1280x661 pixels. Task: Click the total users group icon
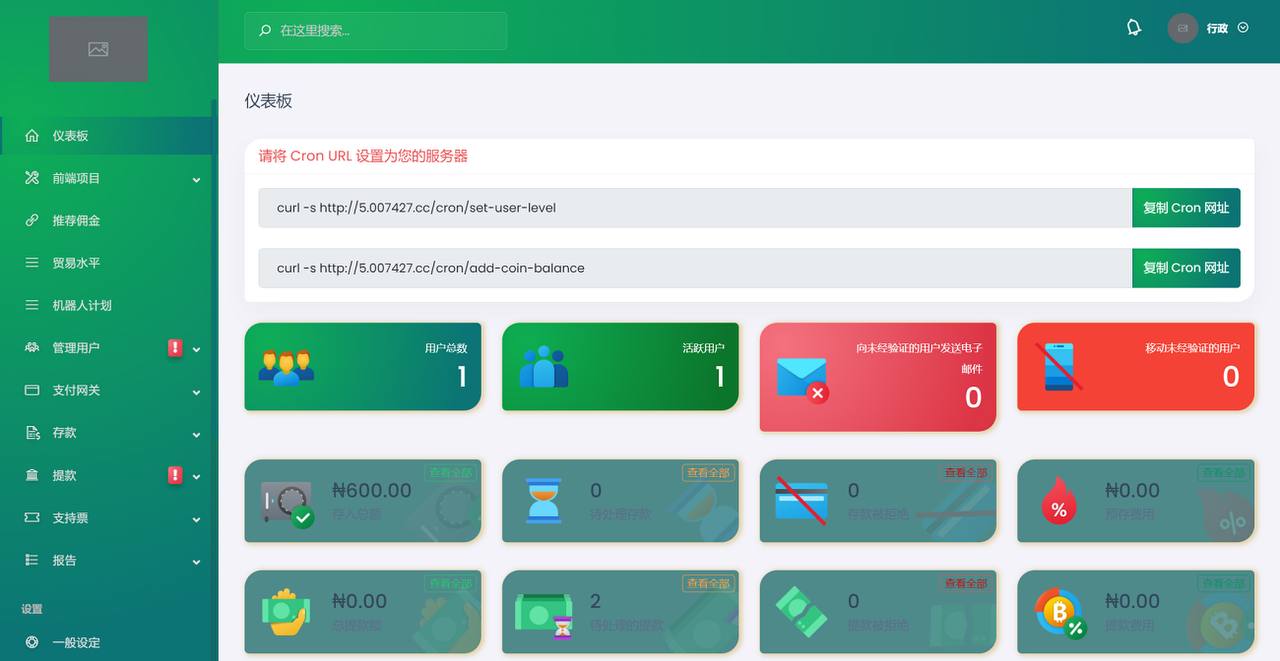pyautogui.click(x=286, y=367)
